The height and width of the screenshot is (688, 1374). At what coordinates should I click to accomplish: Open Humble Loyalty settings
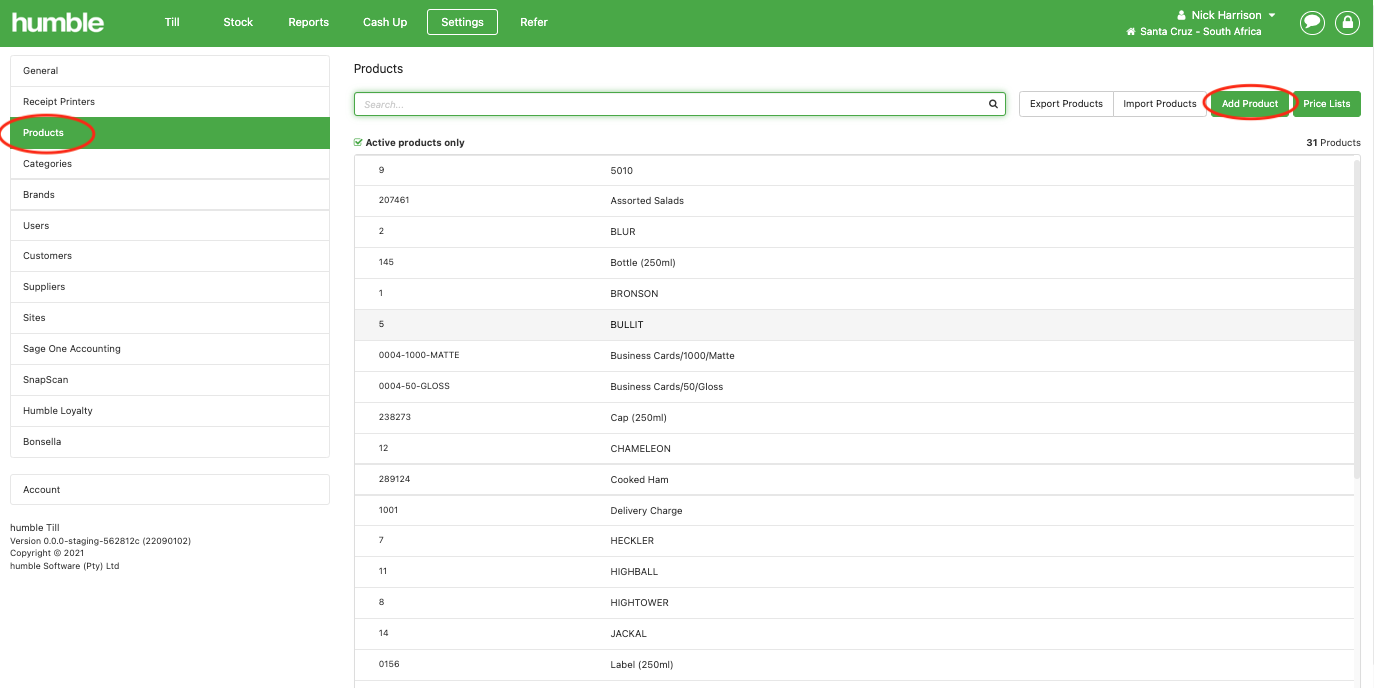[x=170, y=411]
